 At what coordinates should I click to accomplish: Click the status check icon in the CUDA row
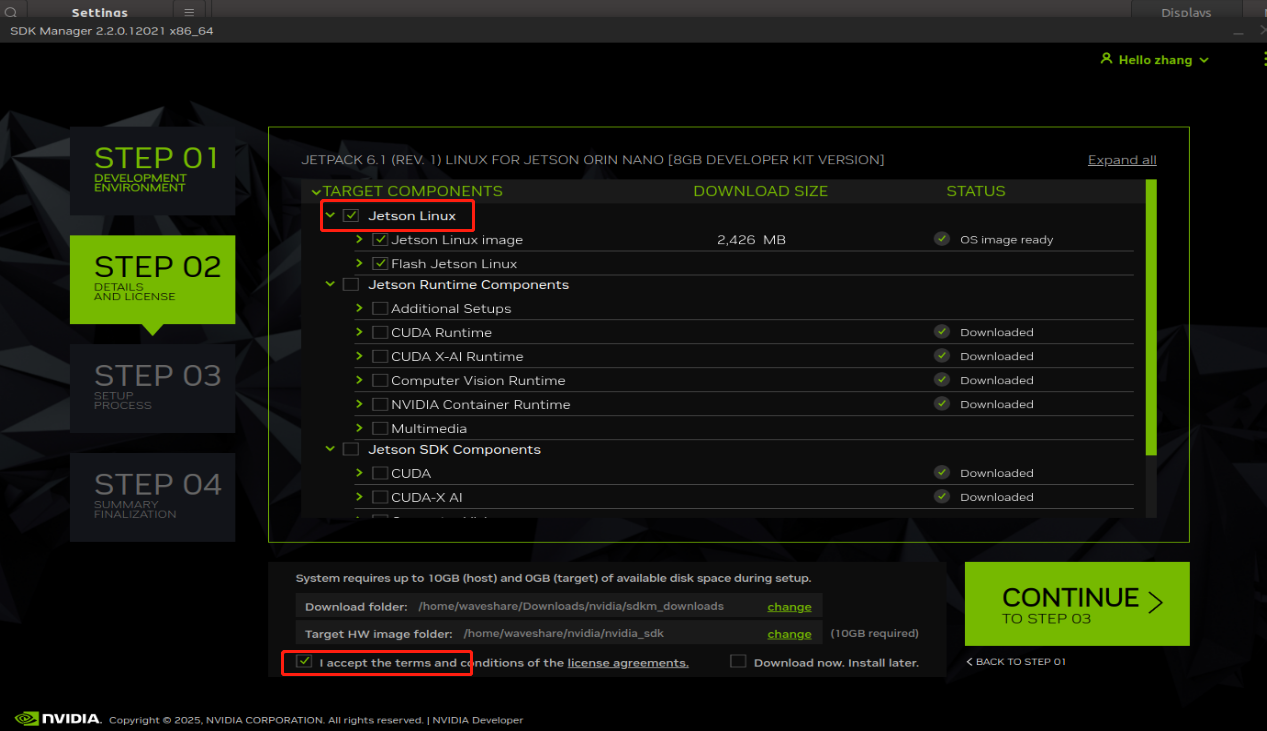(942, 473)
